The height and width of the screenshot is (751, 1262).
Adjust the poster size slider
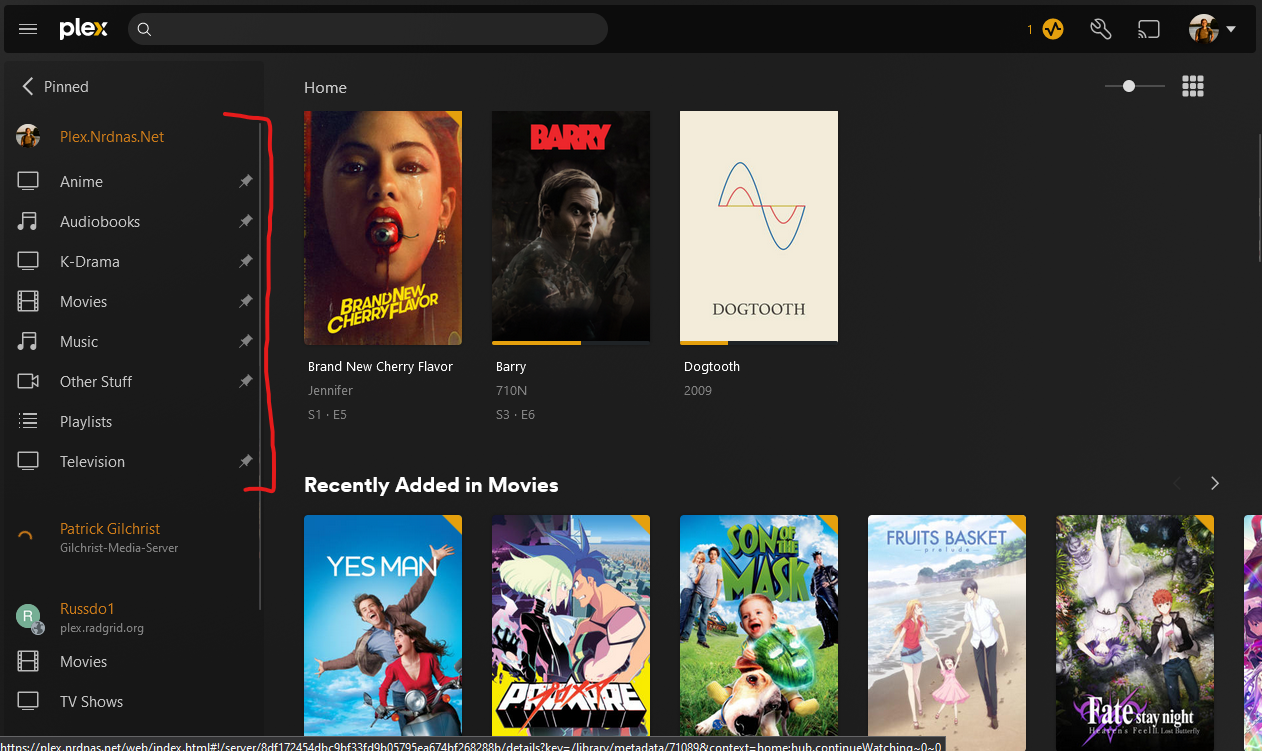tap(1129, 87)
